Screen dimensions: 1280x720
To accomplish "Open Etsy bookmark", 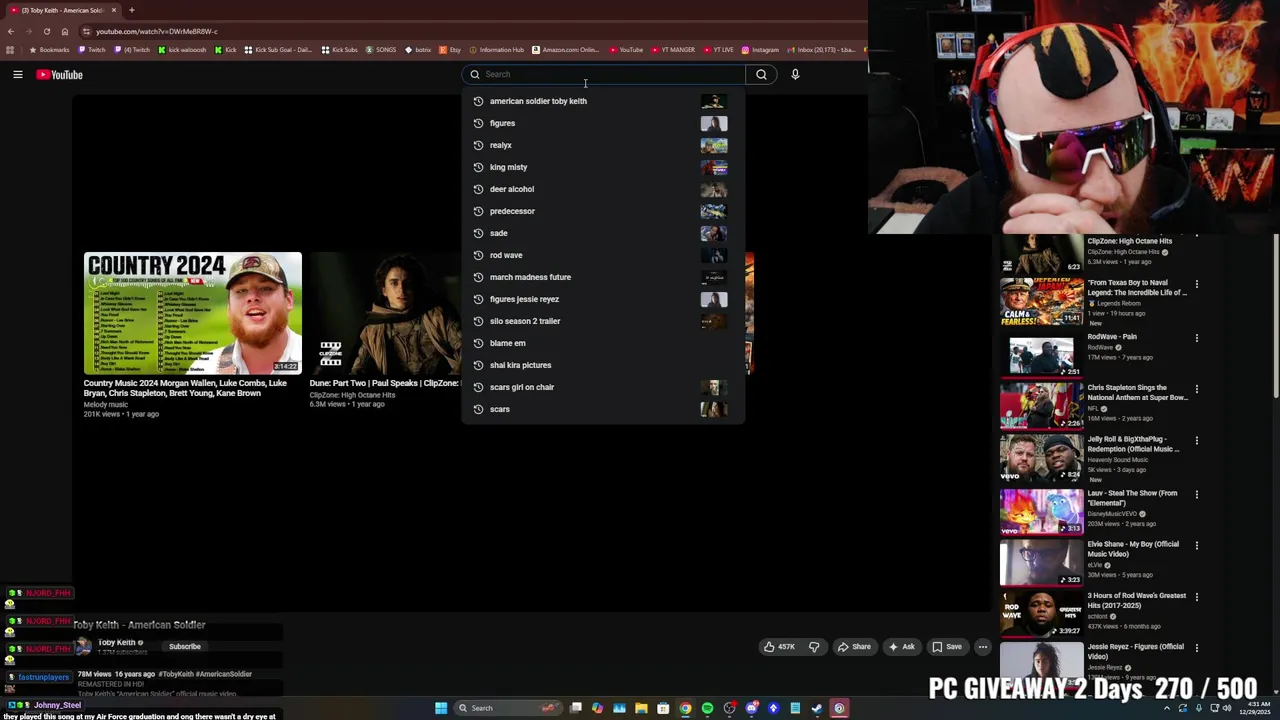I will point(450,50).
